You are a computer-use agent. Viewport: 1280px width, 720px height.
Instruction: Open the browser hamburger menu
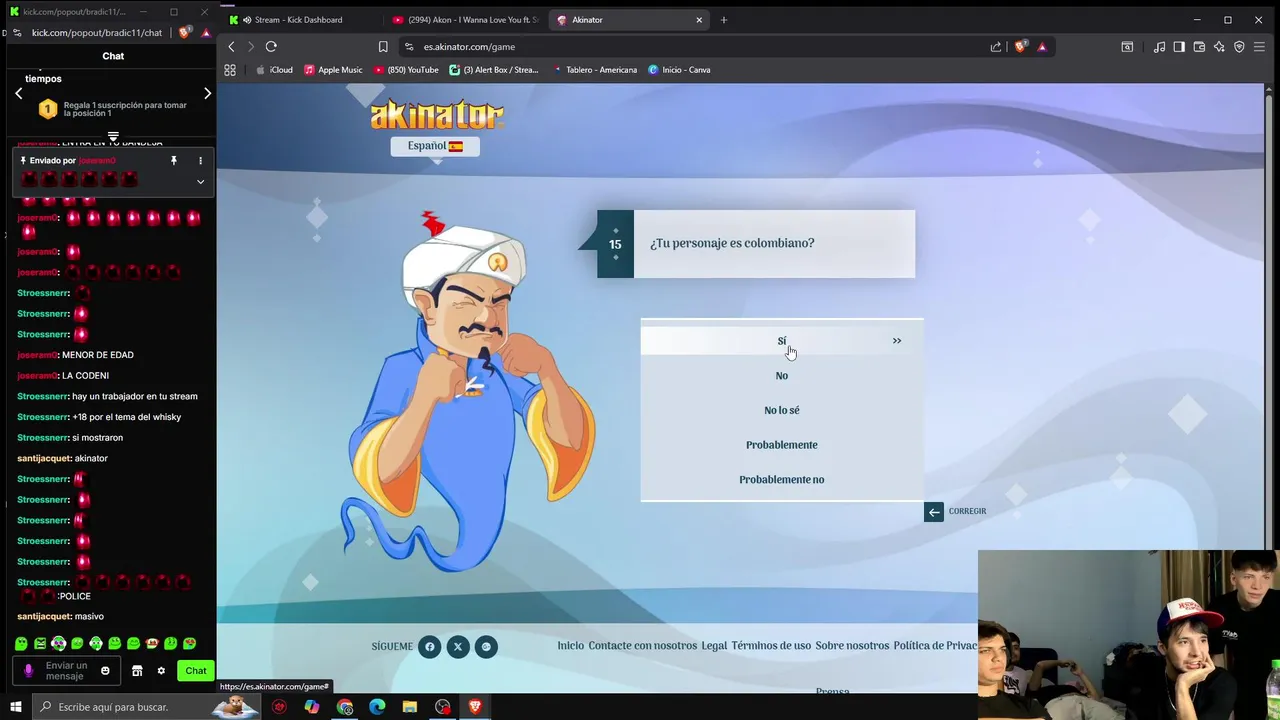point(1259,47)
